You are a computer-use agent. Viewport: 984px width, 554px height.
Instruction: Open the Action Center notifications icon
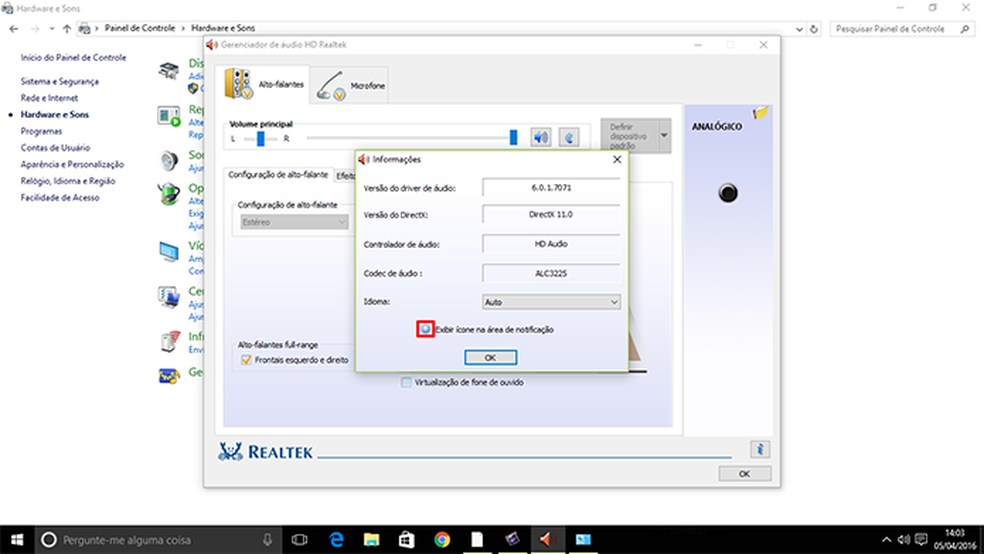tap(921, 540)
